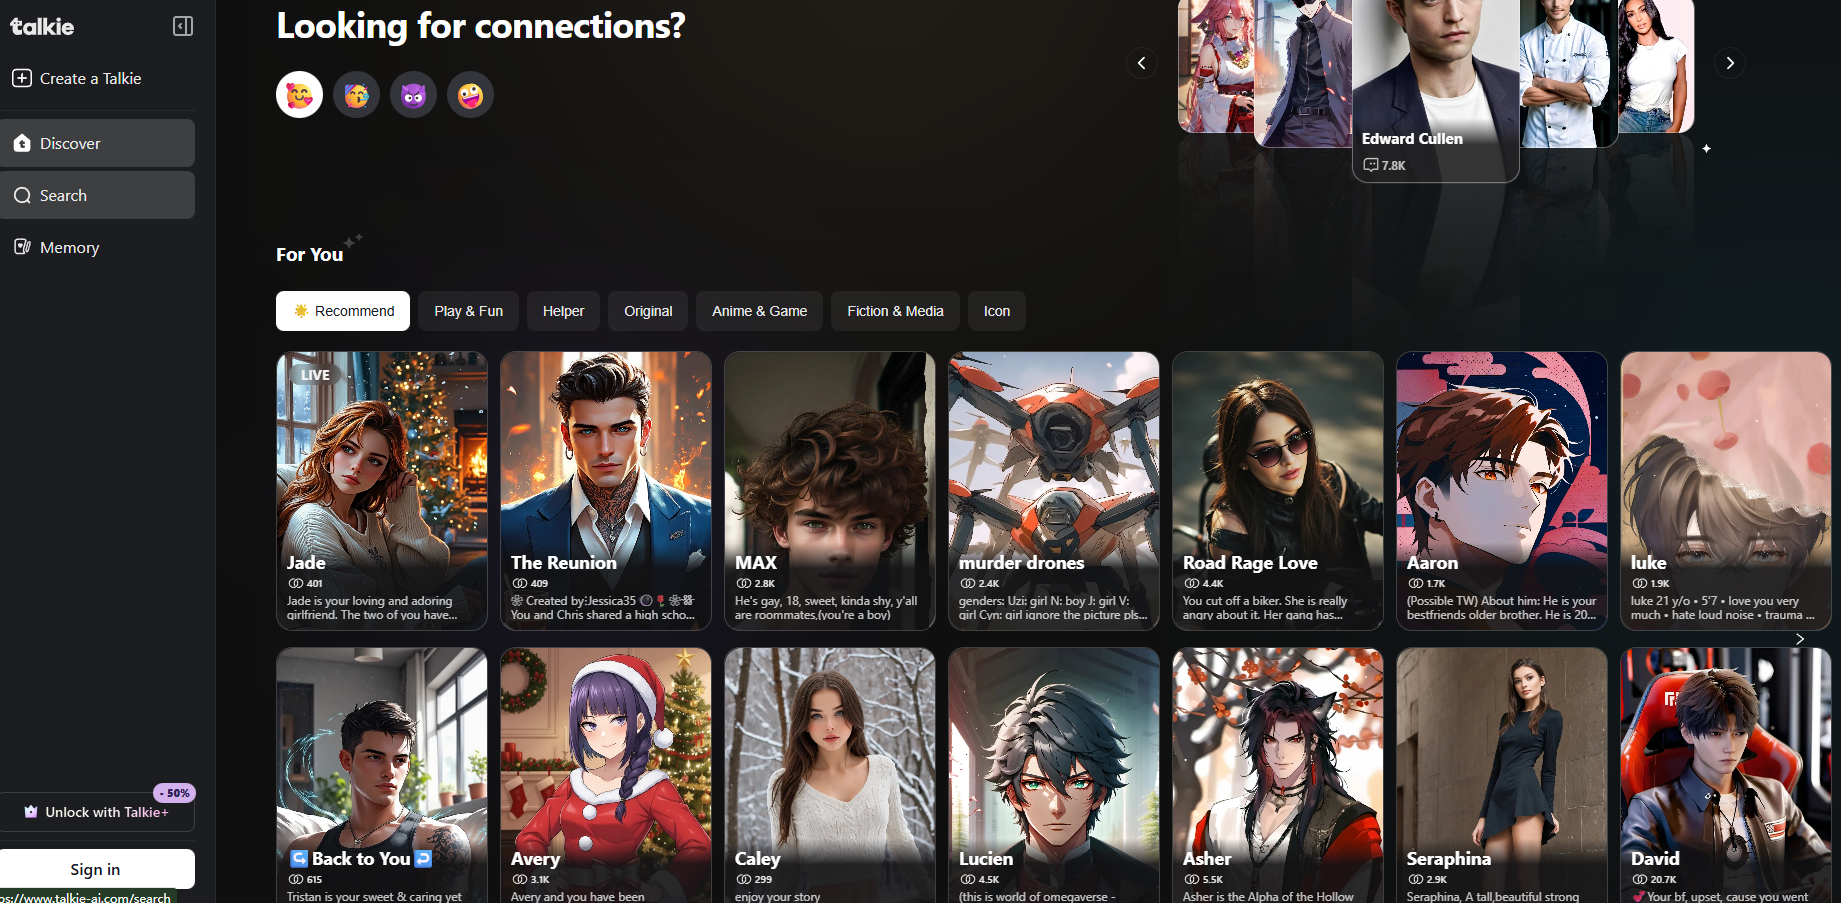
Task: Click the Sign in button
Action: click(96, 869)
